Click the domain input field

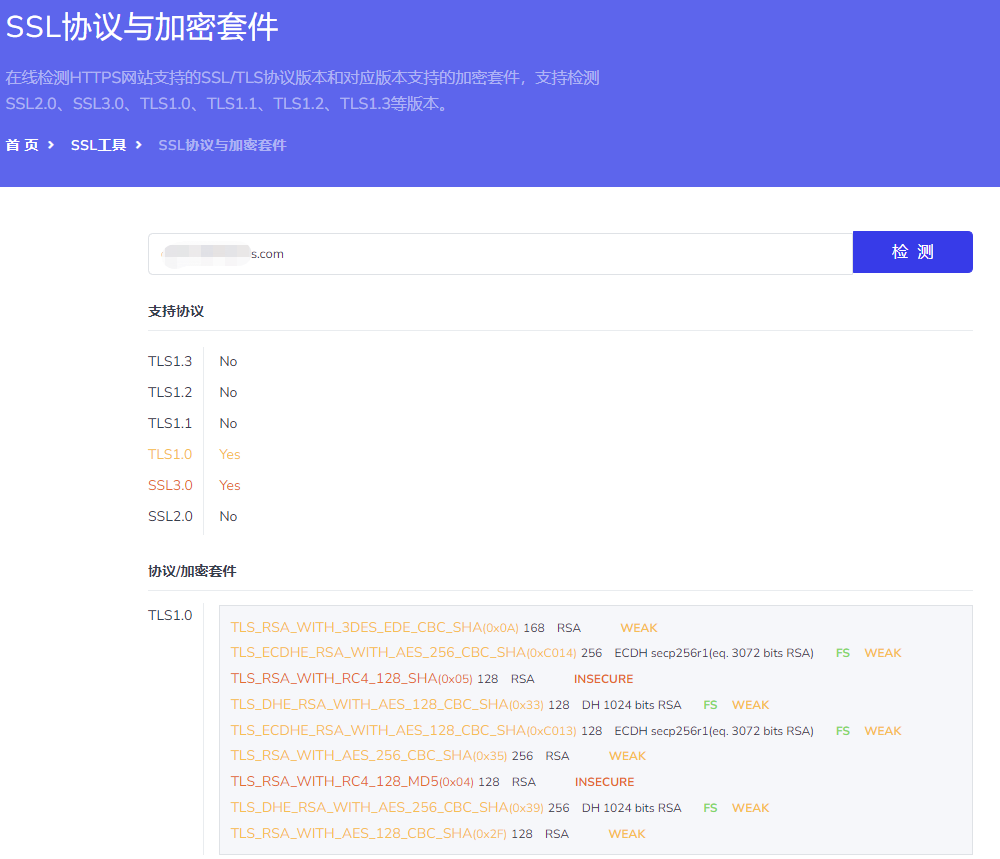pos(500,254)
